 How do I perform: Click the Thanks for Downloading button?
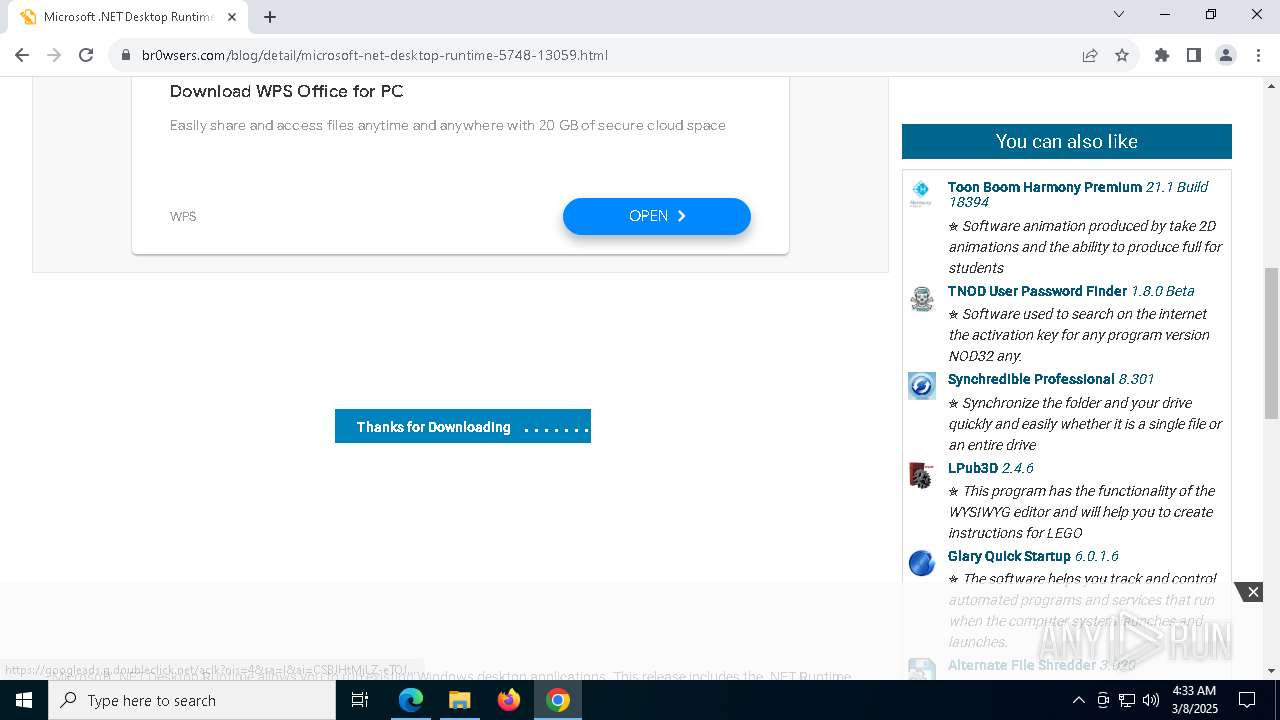pyautogui.click(x=463, y=426)
